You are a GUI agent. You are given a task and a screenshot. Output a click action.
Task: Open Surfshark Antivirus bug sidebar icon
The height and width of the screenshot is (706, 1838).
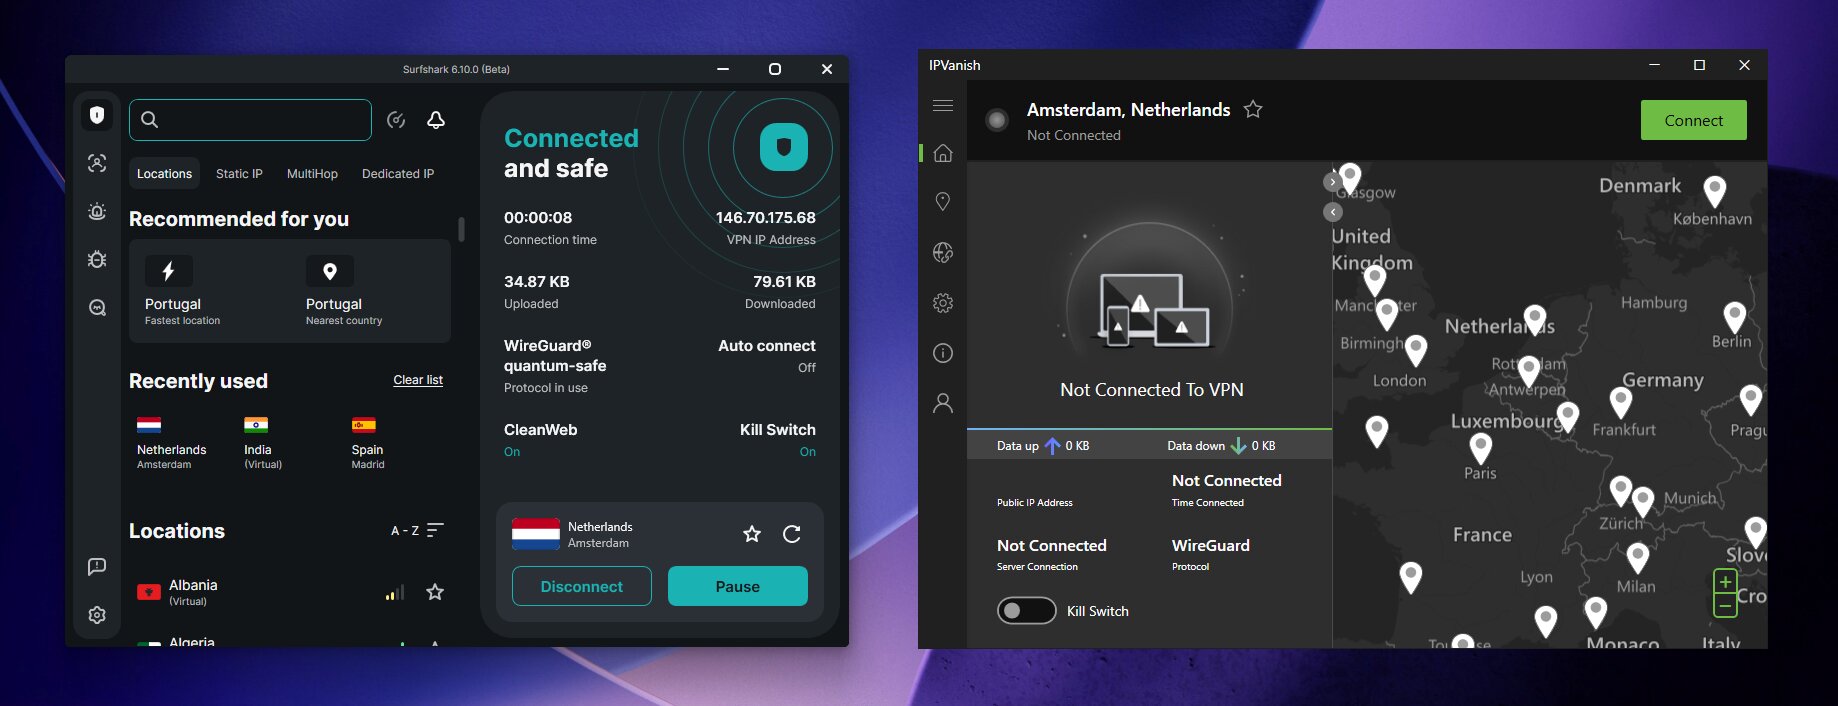(x=97, y=259)
